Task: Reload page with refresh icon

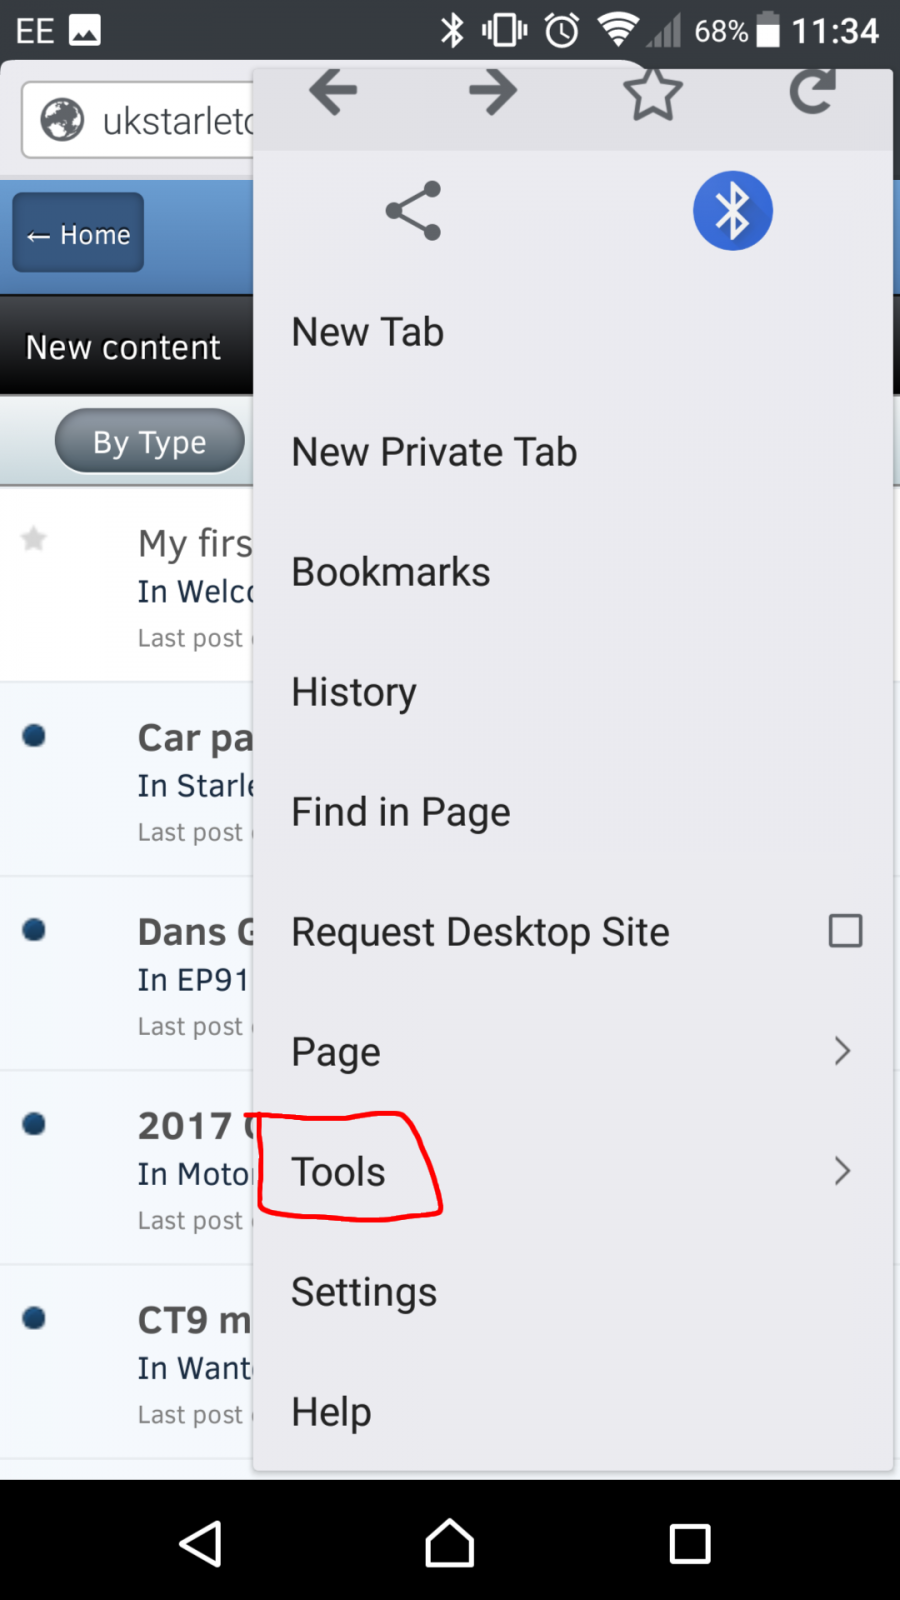Action: pos(812,92)
